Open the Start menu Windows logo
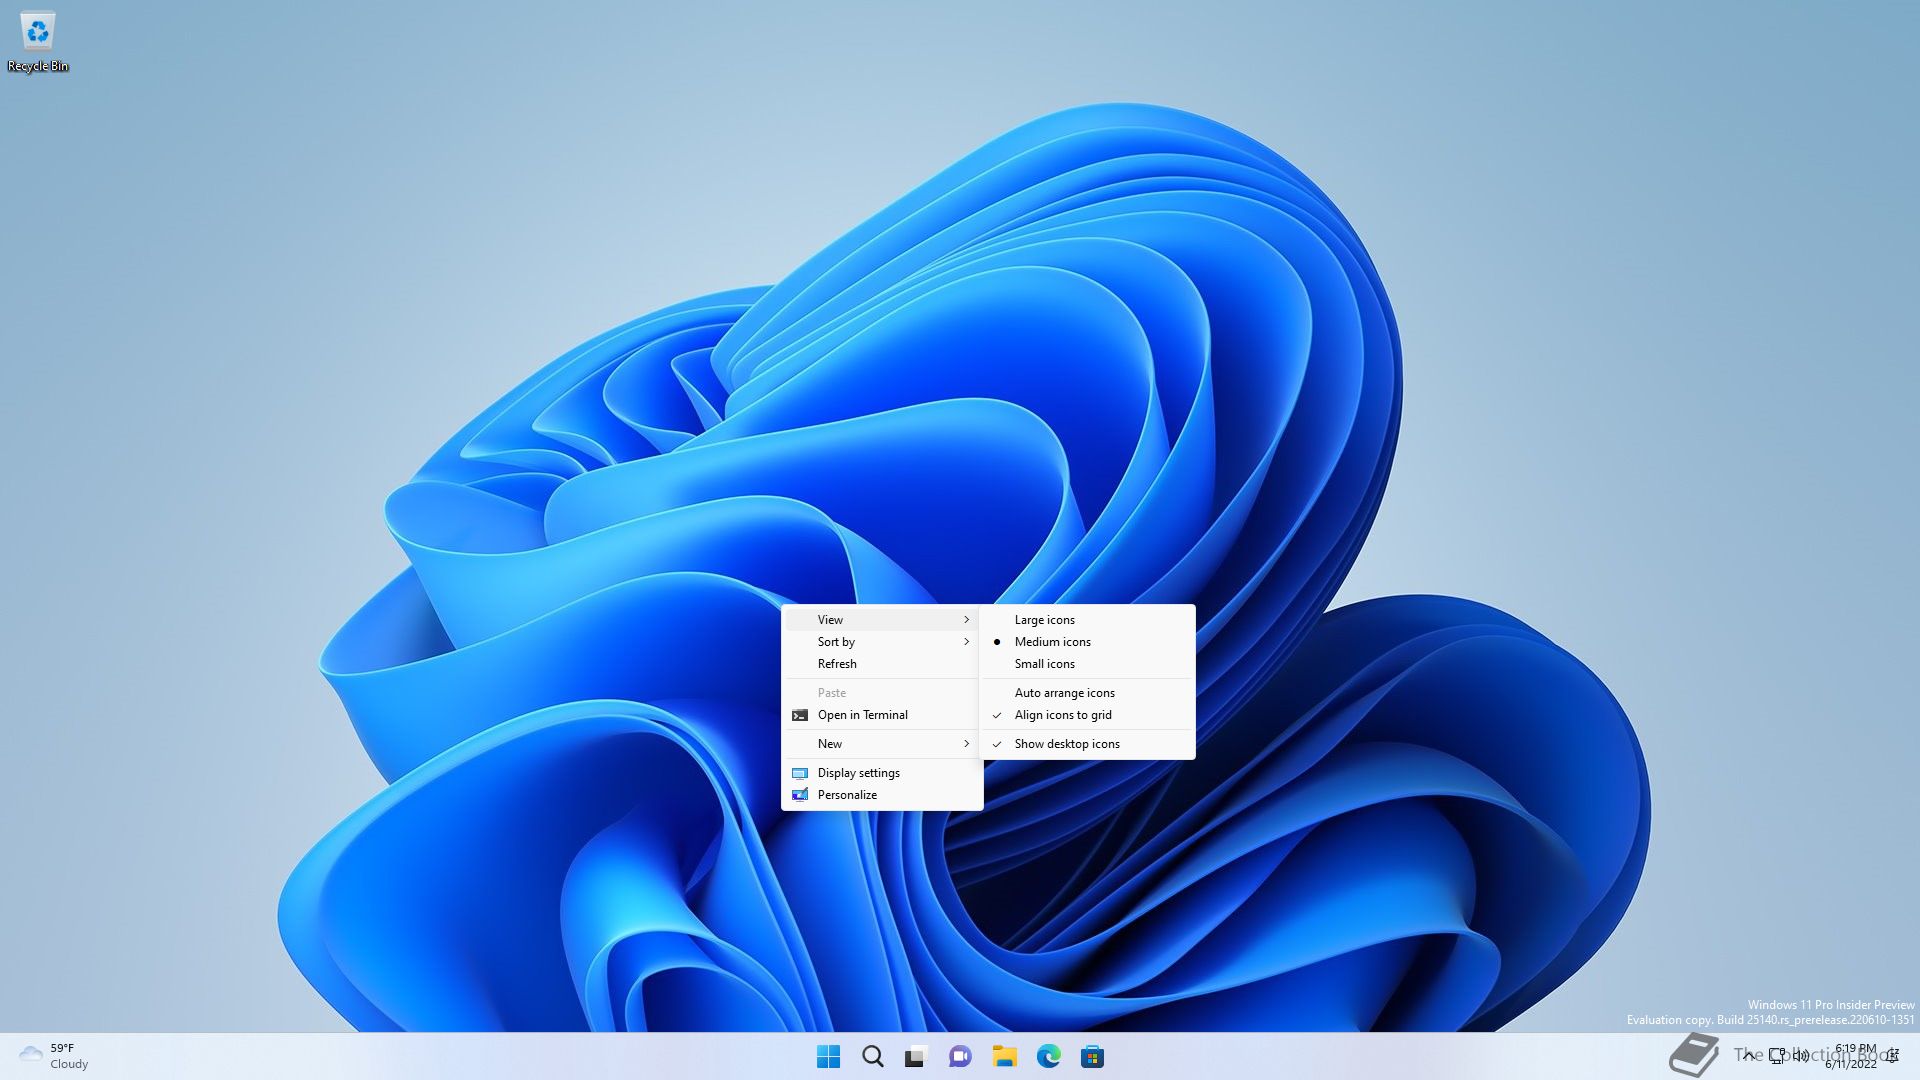Viewport: 1920px width, 1080px height. click(x=828, y=1056)
